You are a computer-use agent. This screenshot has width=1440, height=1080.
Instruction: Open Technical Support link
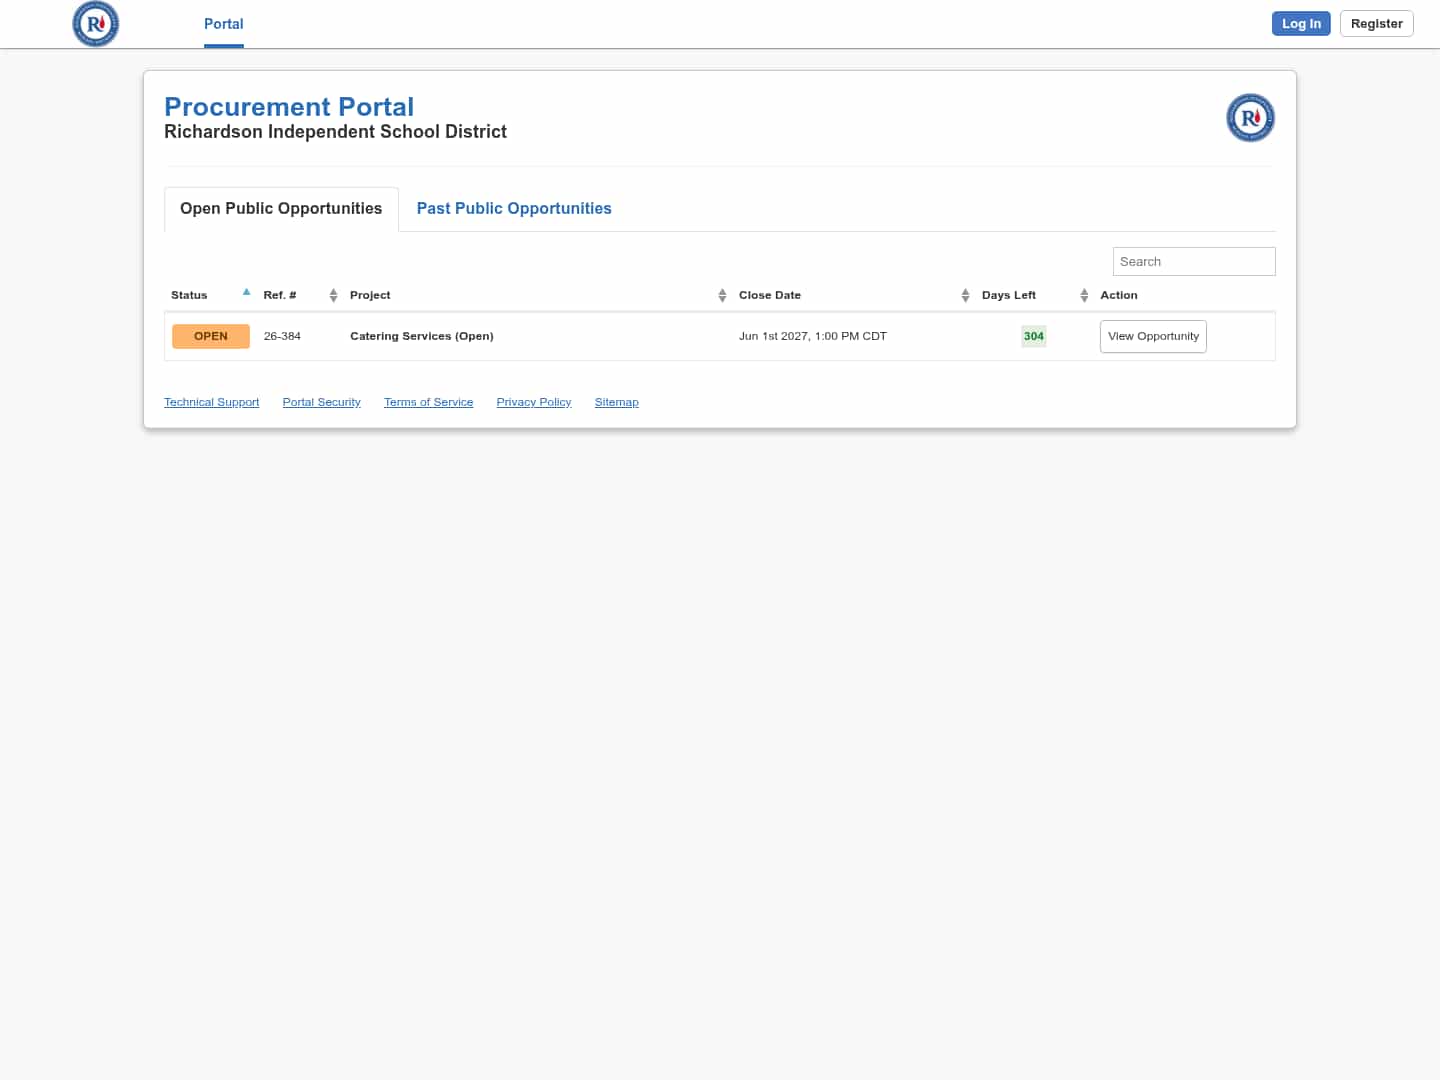click(211, 402)
